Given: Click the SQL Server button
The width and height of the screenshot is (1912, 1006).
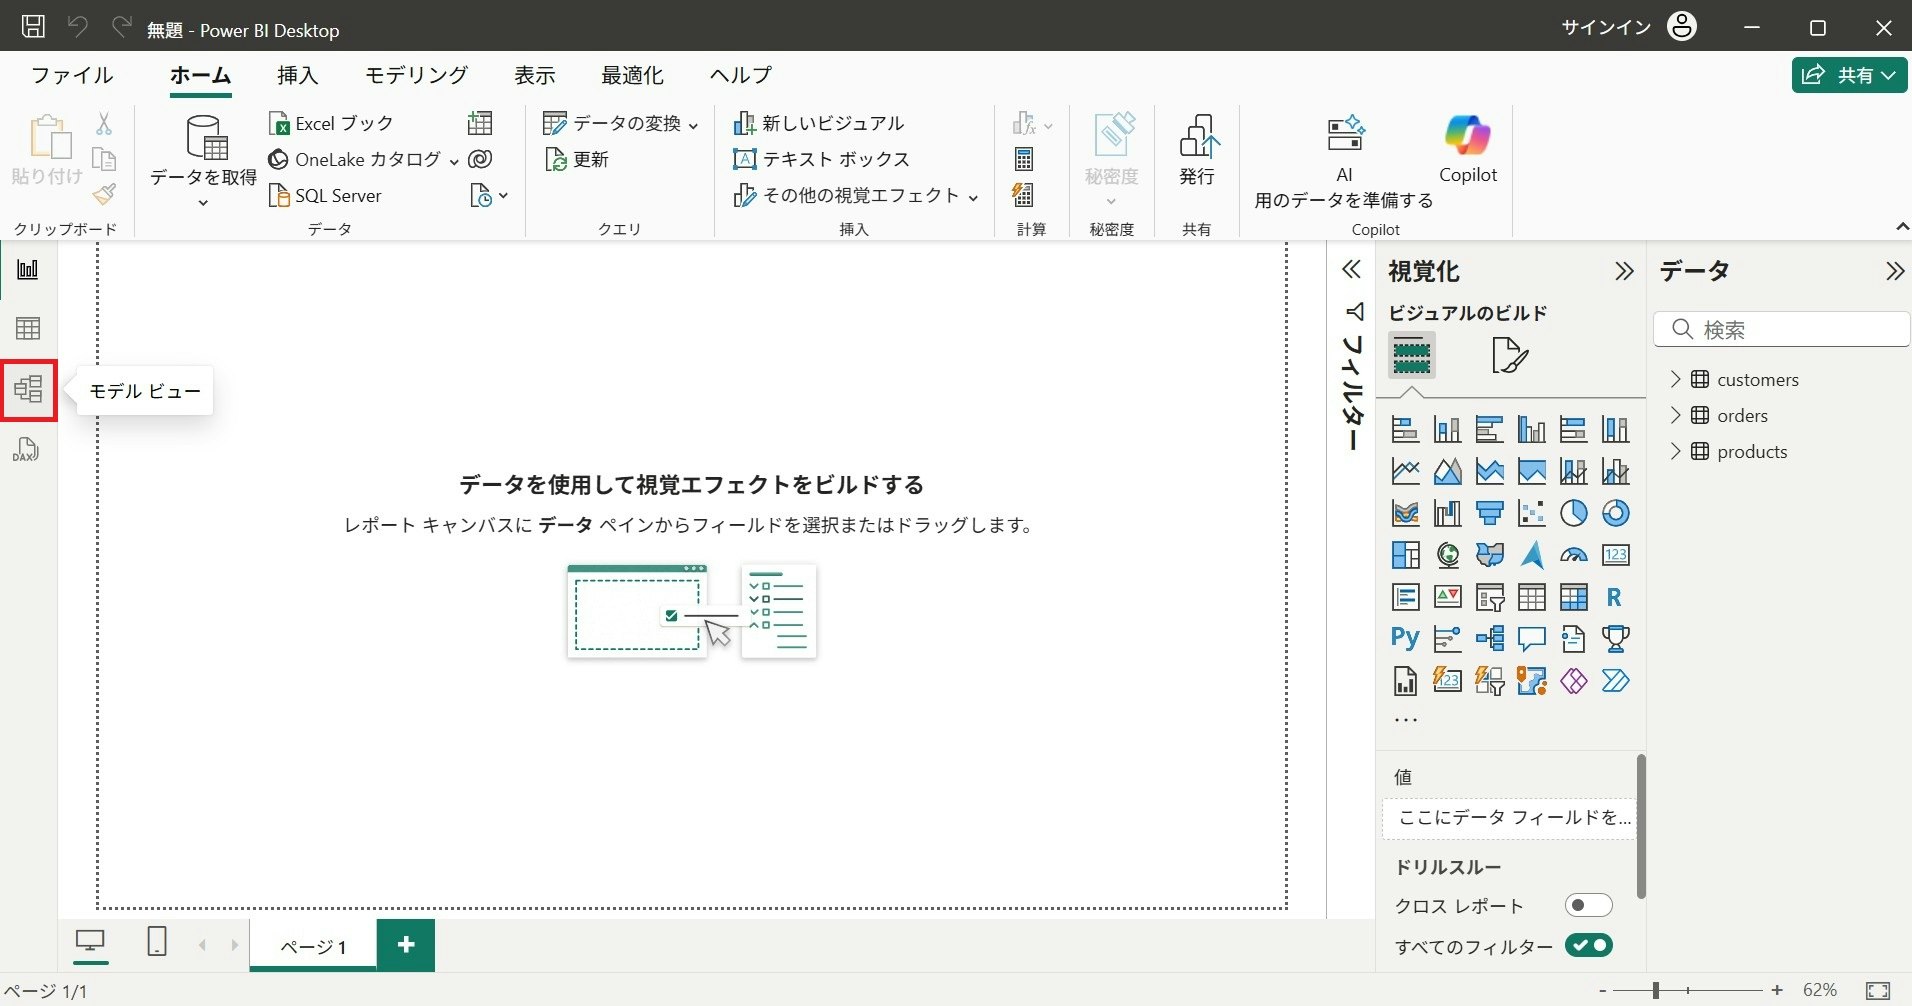Looking at the screenshot, I should point(325,196).
